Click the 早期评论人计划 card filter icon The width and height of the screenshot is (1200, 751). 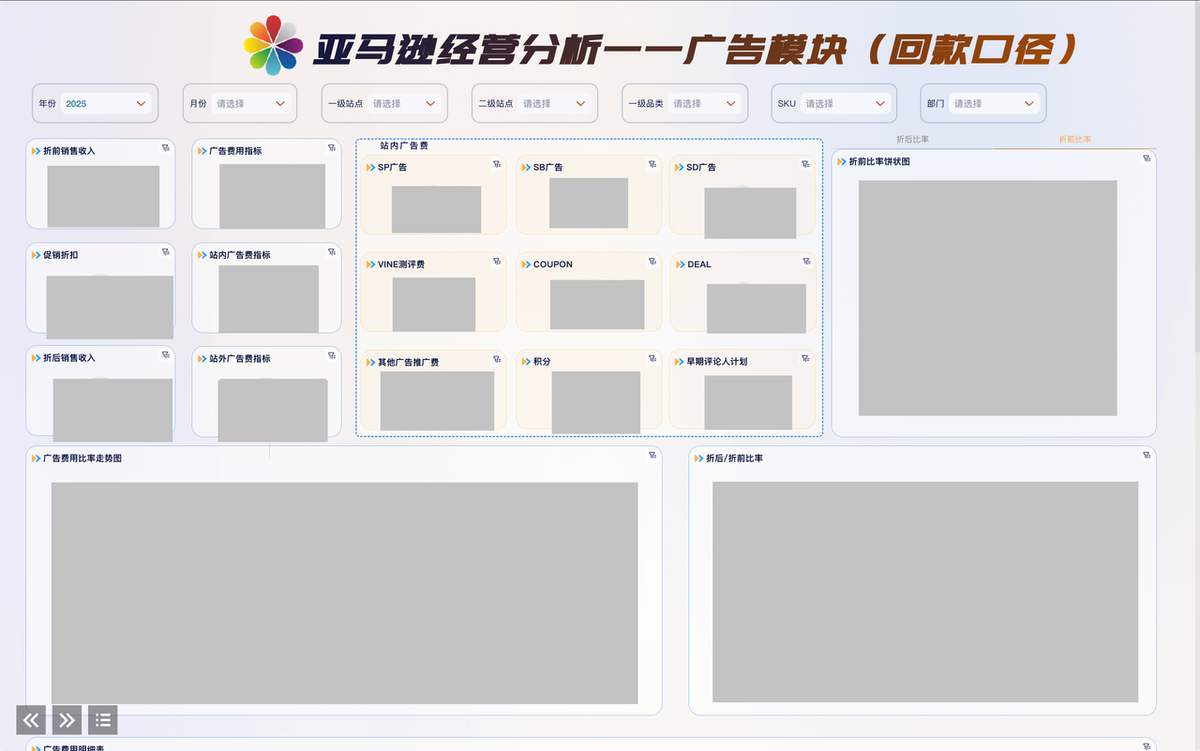coord(806,358)
